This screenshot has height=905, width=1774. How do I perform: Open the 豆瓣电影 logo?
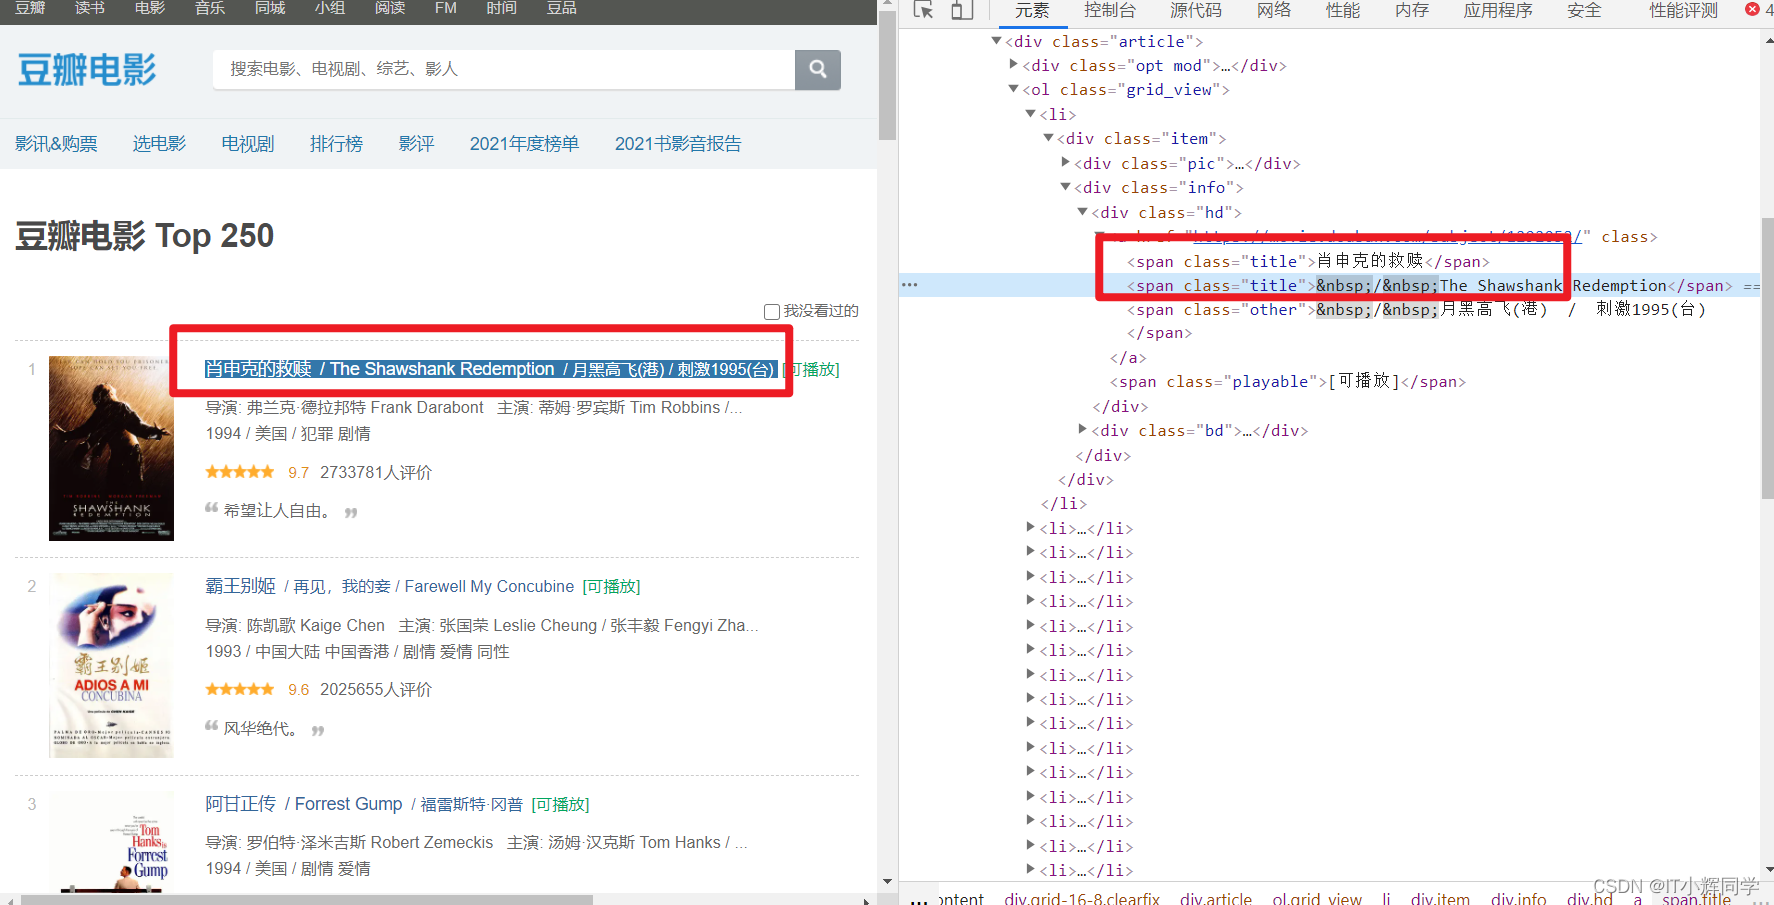pos(87,70)
